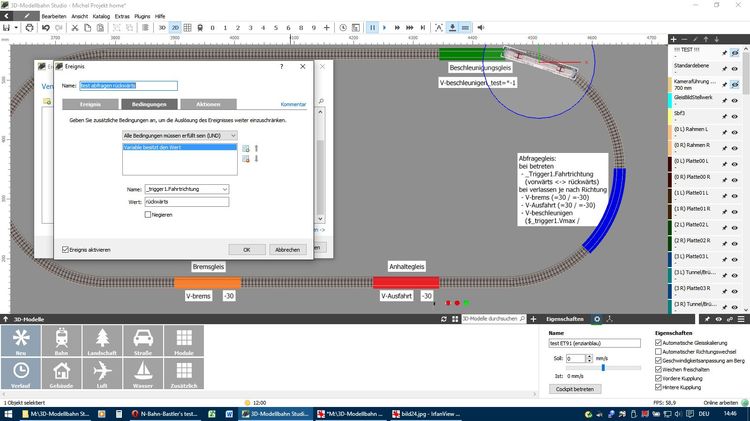The height and width of the screenshot is (421, 750).
Task: Click the help question mark in Ereignis dialog
Action: click(x=281, y=66)
